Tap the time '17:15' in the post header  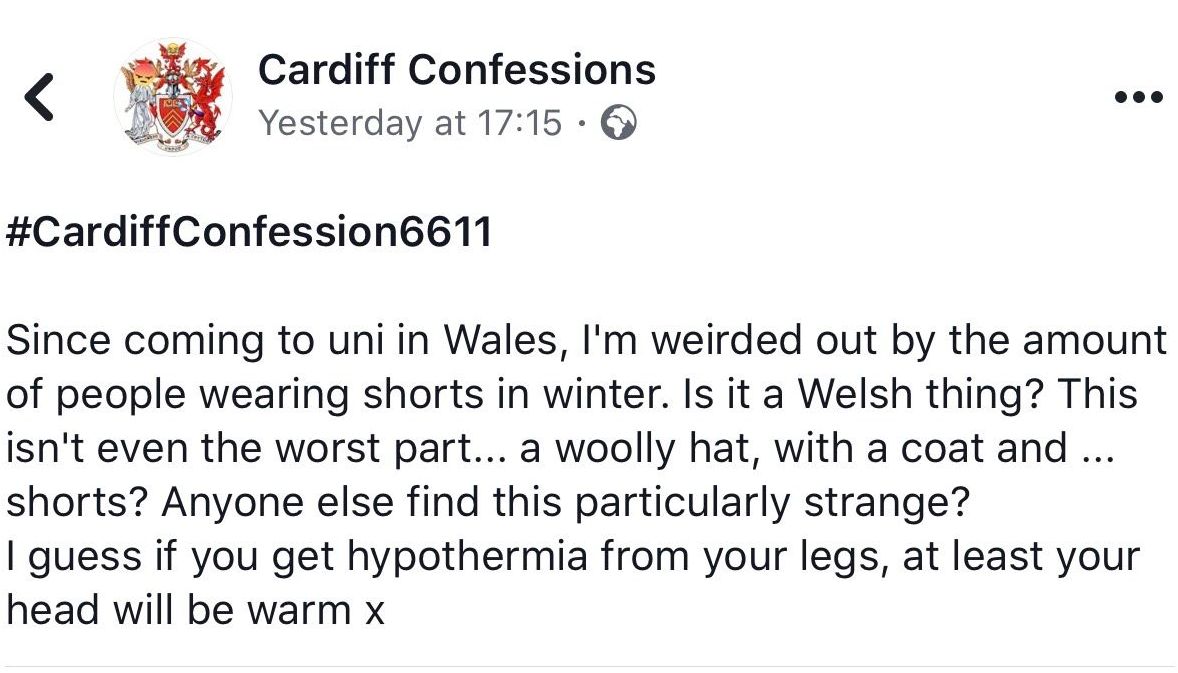click(x=519, y=123)
